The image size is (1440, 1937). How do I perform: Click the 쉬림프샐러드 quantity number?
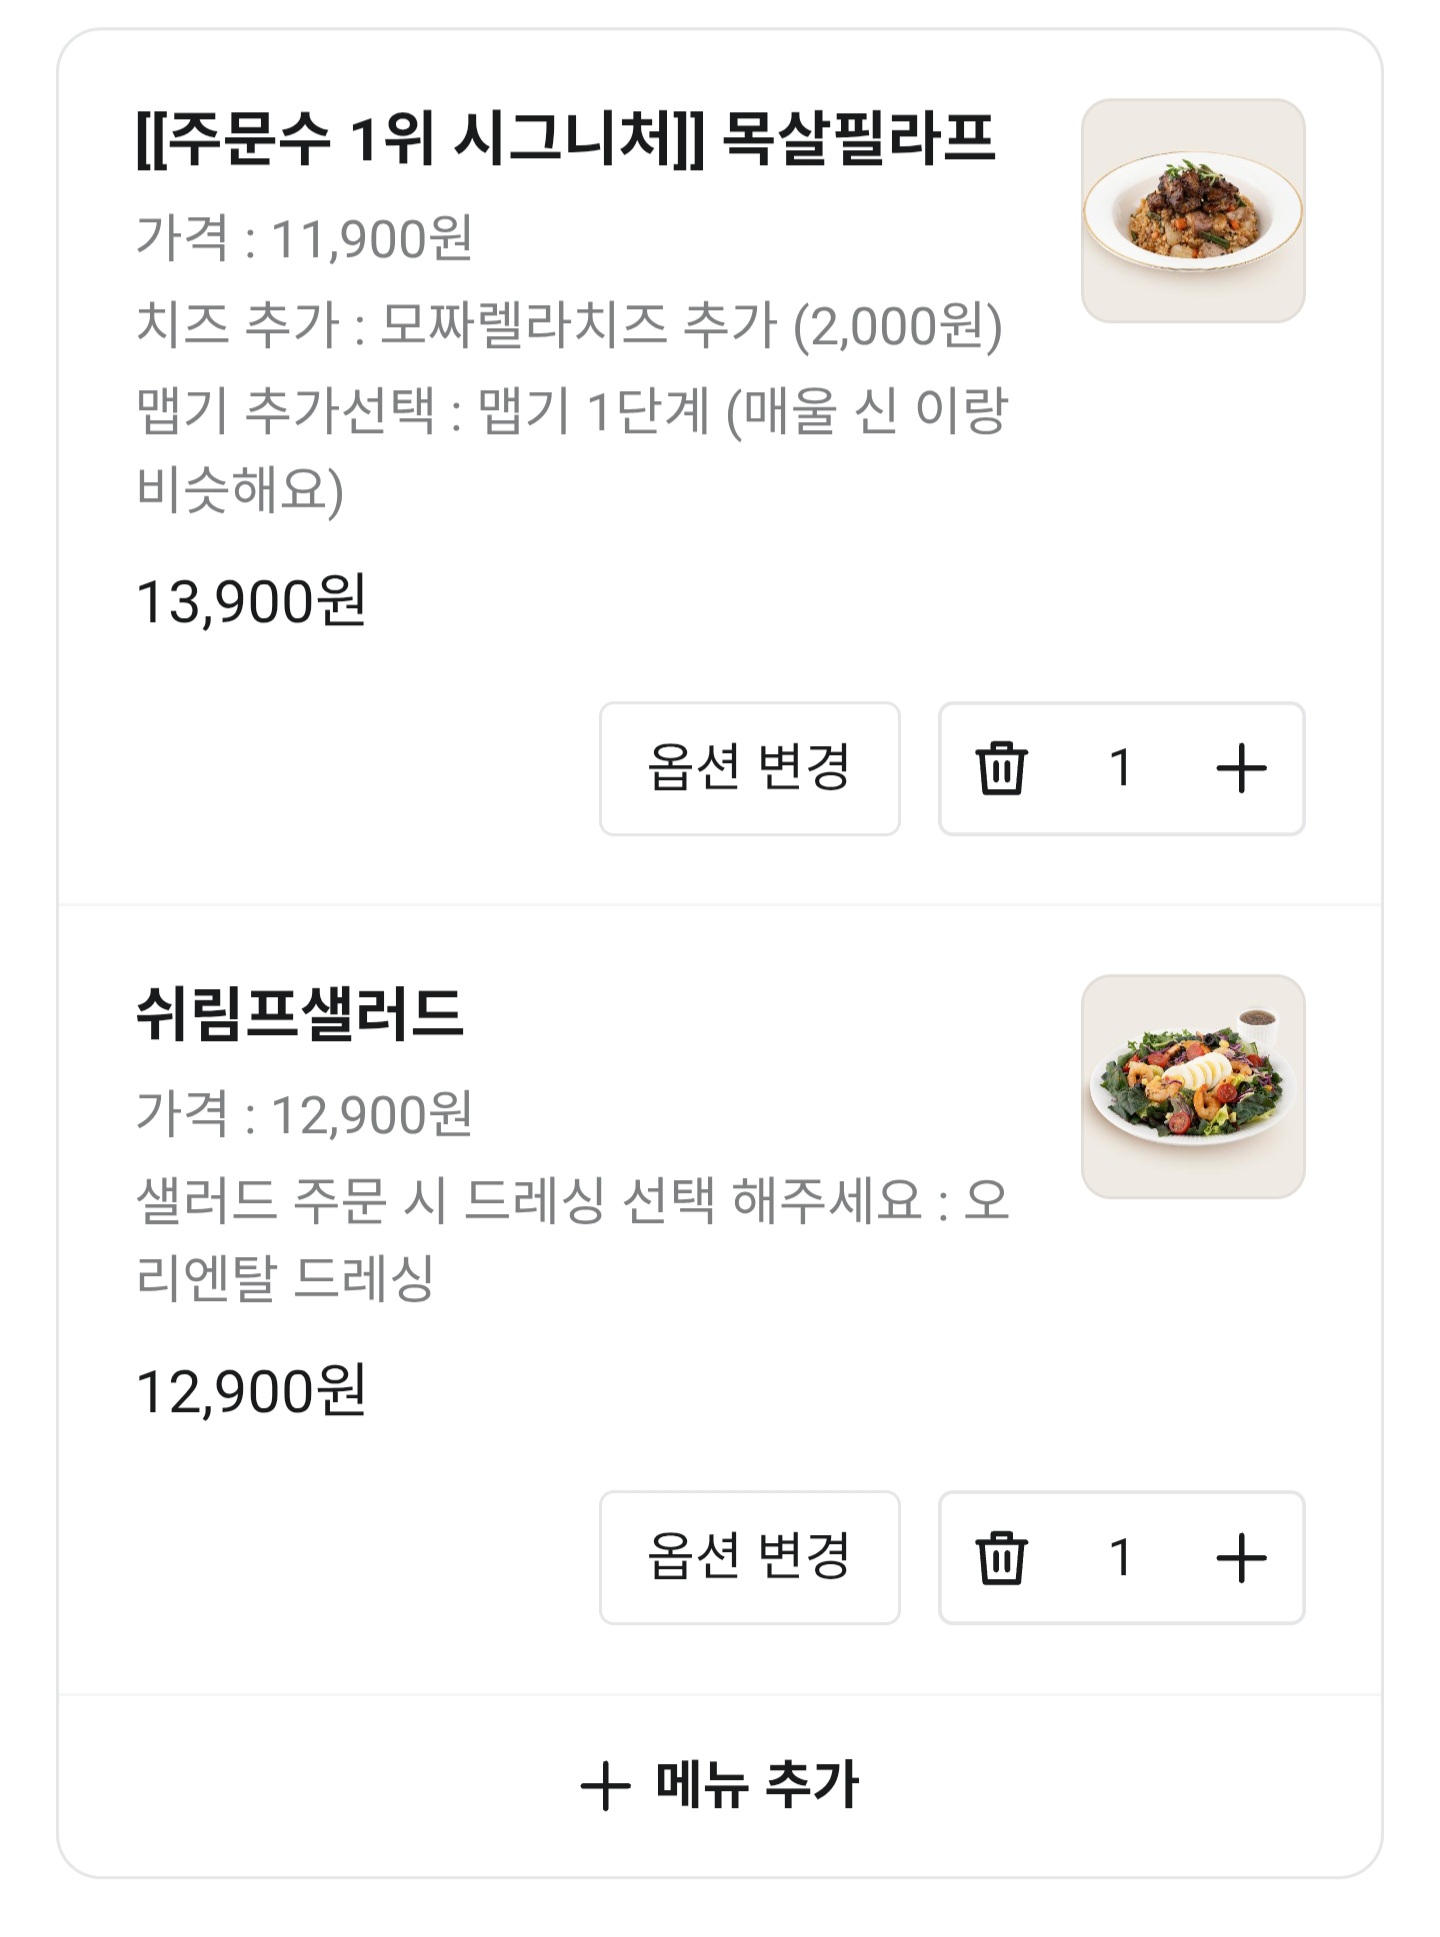coord(1120,1557)
